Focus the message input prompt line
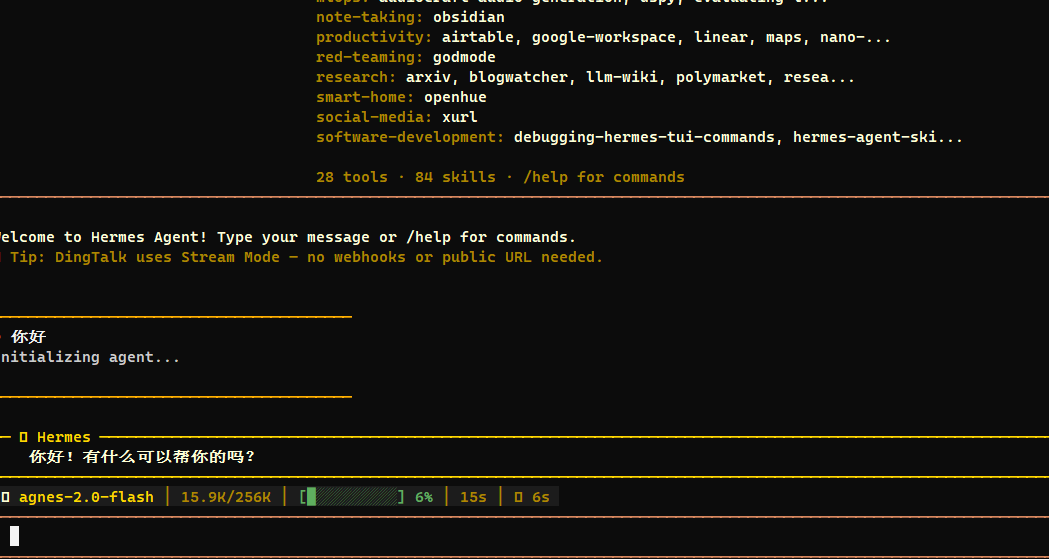The height and width of the screenshot is (559, 1049). tap(524, 536)
